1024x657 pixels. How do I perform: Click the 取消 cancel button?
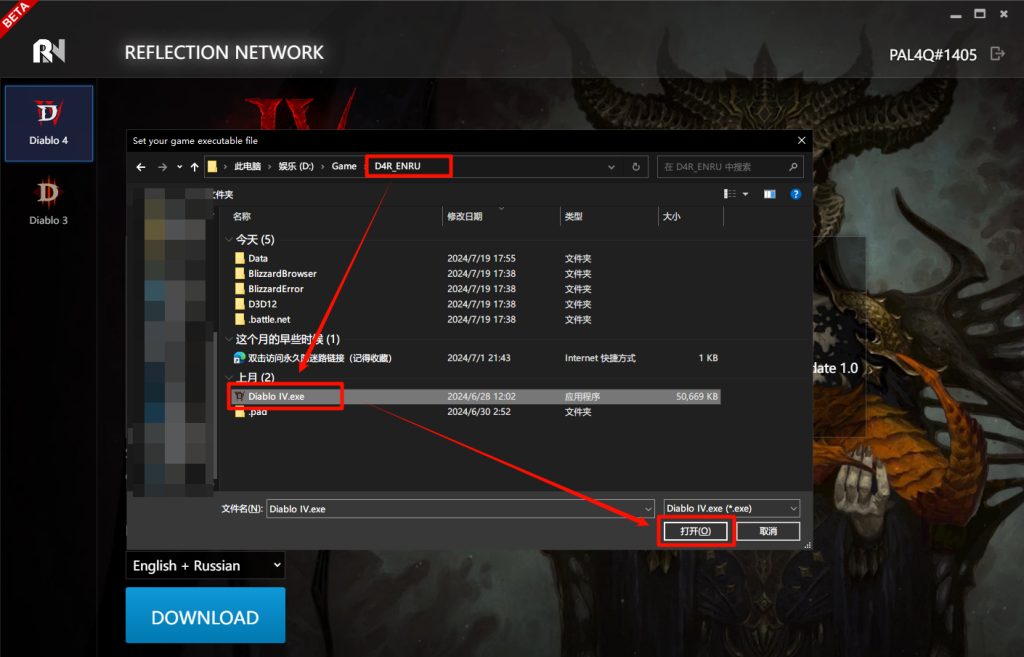coord(768,531)
